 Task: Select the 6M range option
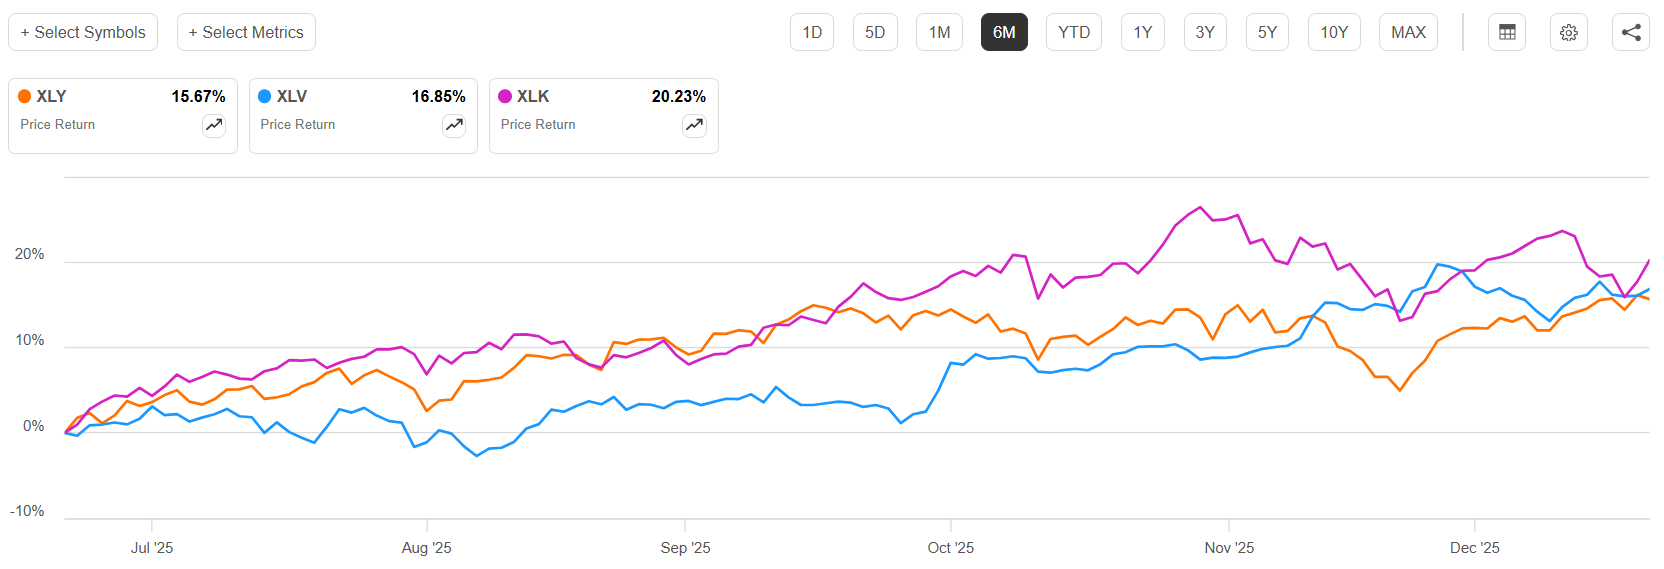tap(1004, 32)
